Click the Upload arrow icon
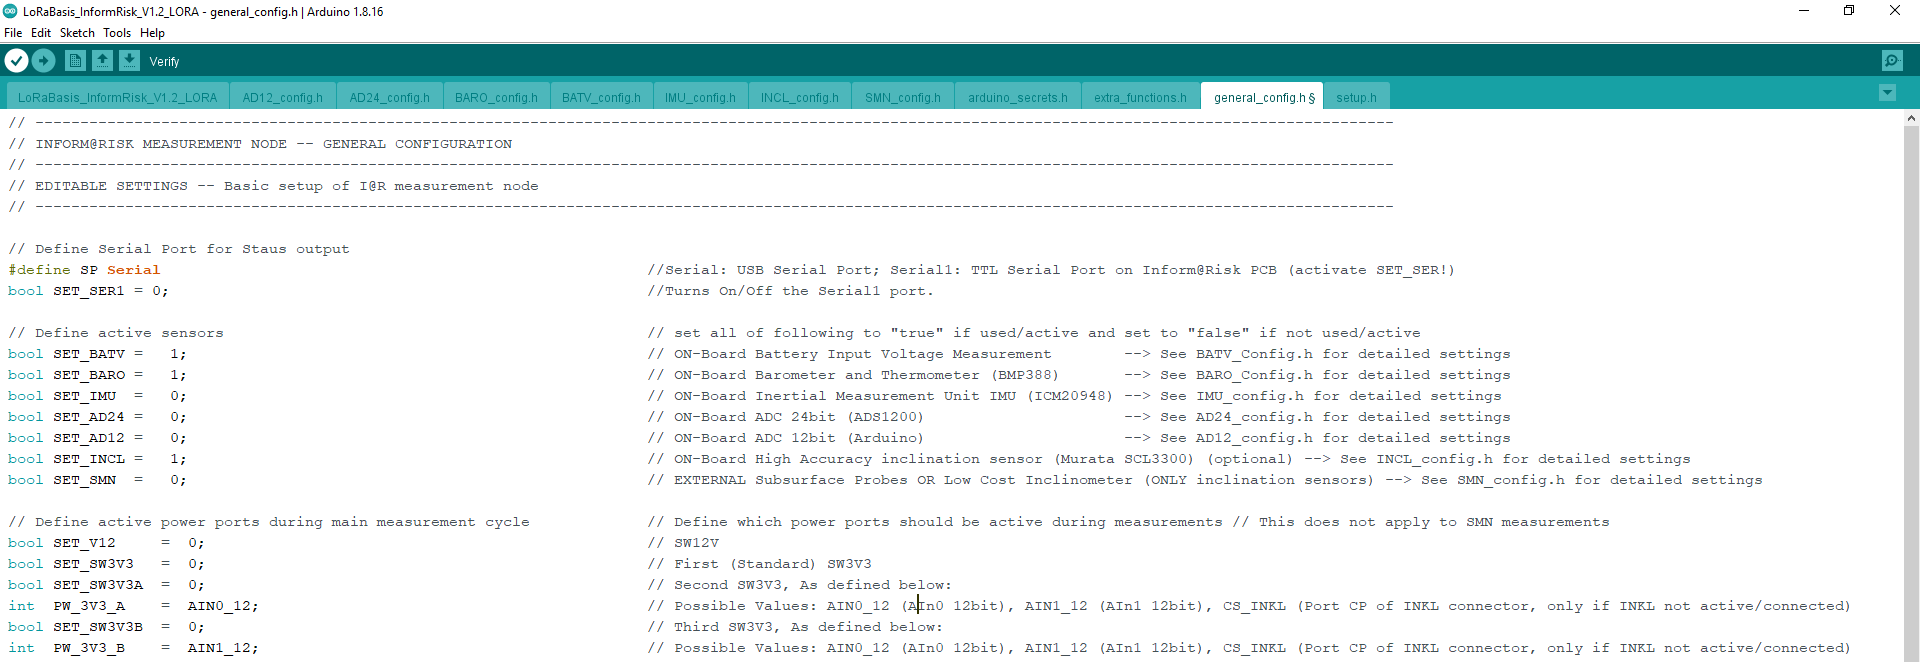This screenshot has width=1920, height=662. (44, 61)
